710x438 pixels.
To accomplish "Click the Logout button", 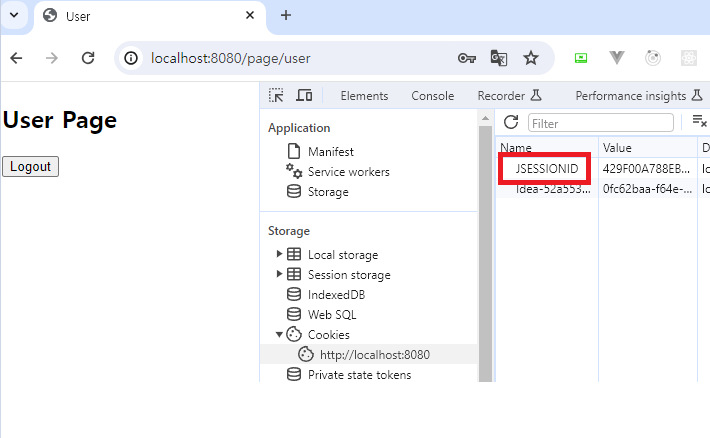I will pos(30,166).
